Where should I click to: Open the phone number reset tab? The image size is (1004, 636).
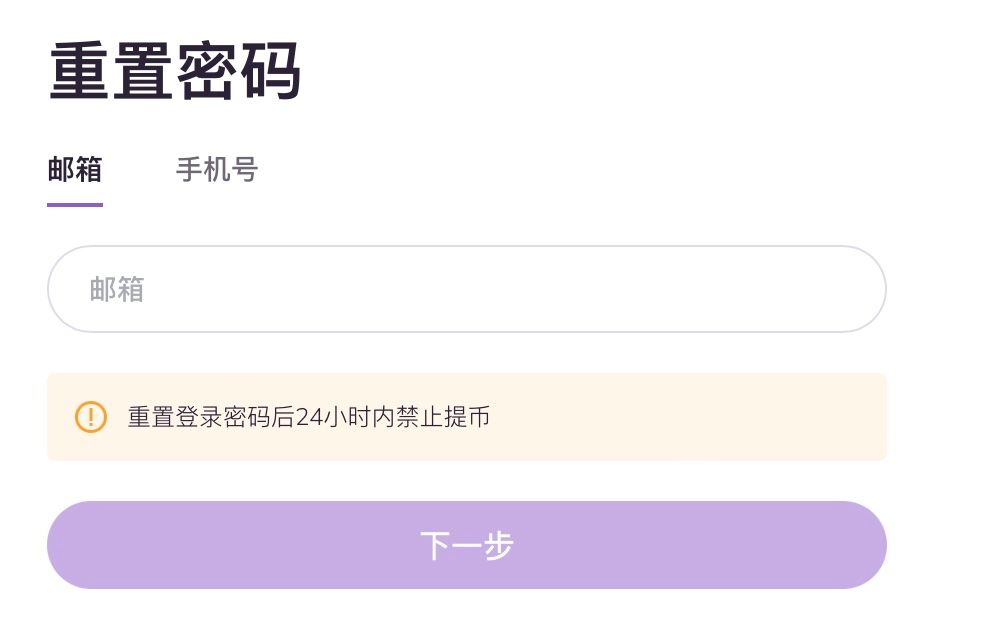click(217, 170)
